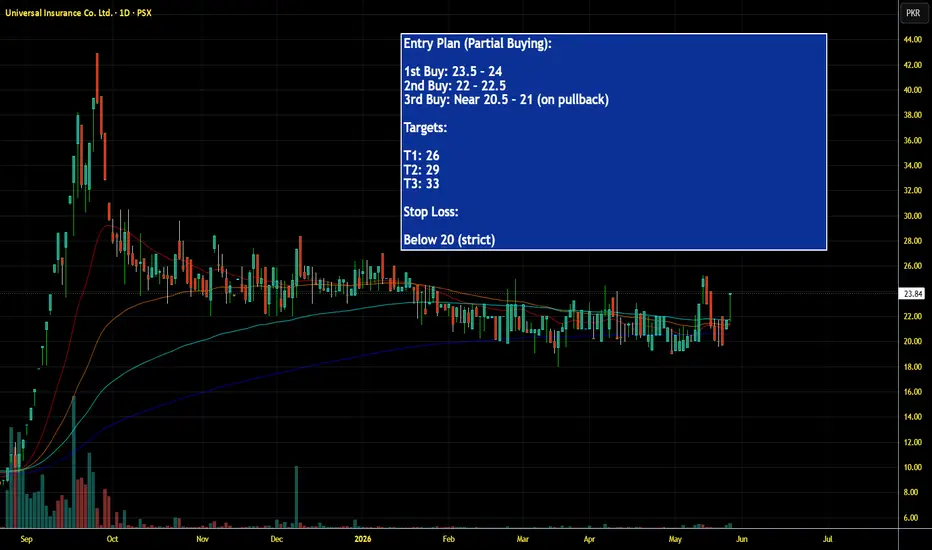Viewport: 932px width, 550px height.
Task: Click the Jun label on time axis
Action: coord(742,539)
